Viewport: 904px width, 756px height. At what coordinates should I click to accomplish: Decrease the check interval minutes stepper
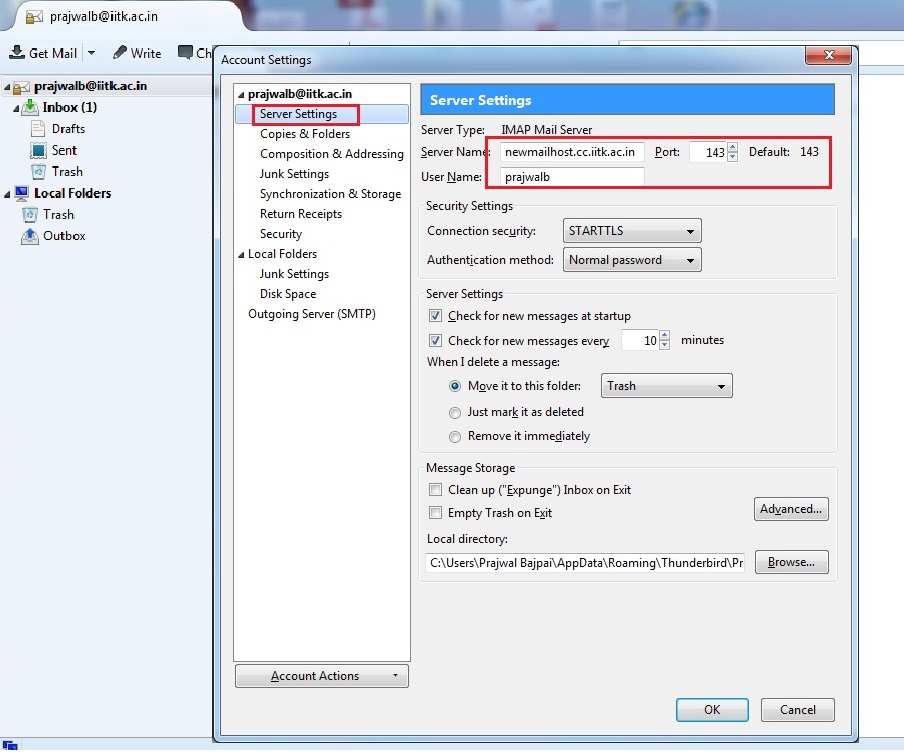pyautogui.click(x=665, y=345)
